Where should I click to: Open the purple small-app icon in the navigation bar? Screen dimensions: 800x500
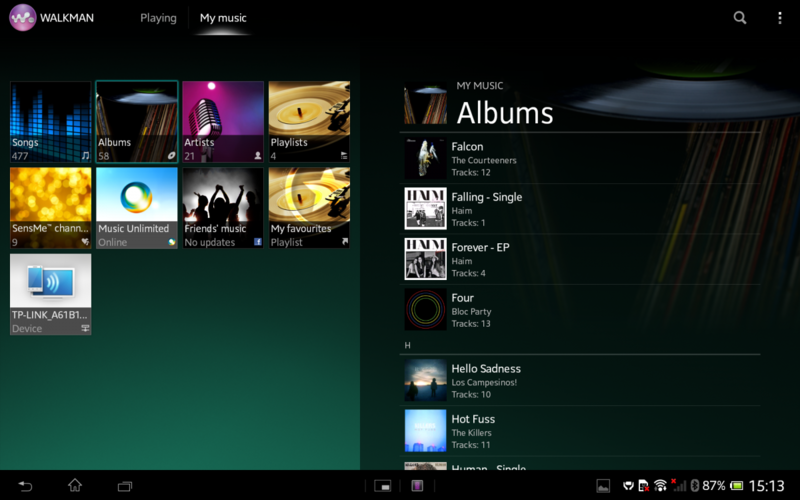coord(417,486)
